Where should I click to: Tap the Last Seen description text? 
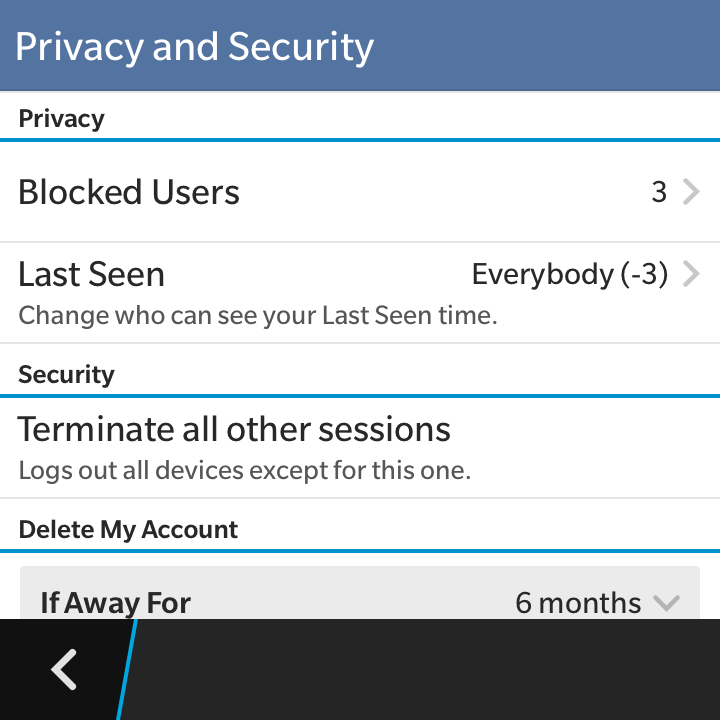(x=258, y=317)
